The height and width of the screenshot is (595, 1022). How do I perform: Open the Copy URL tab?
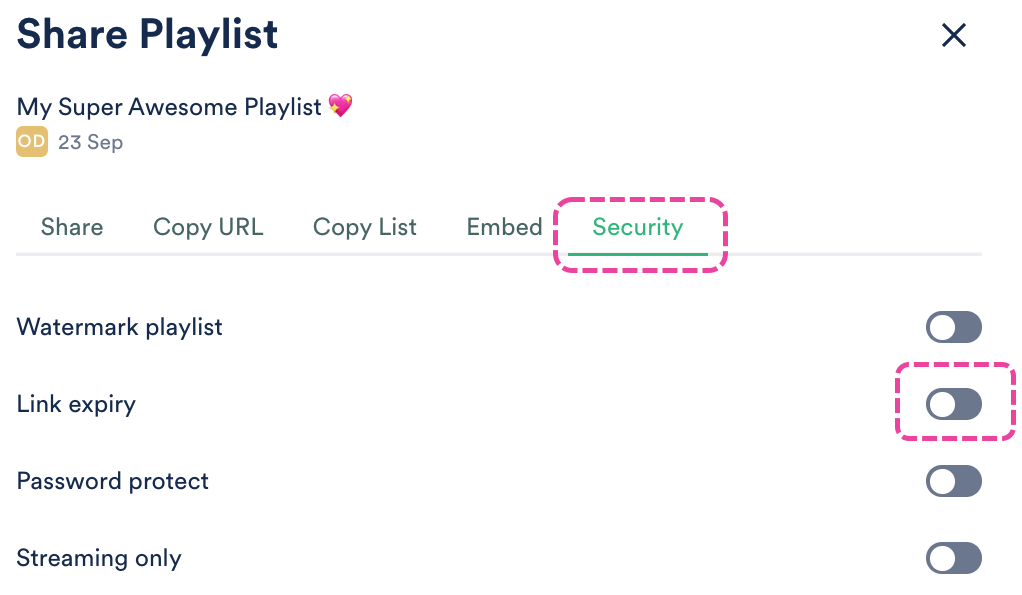click(208, 227)
